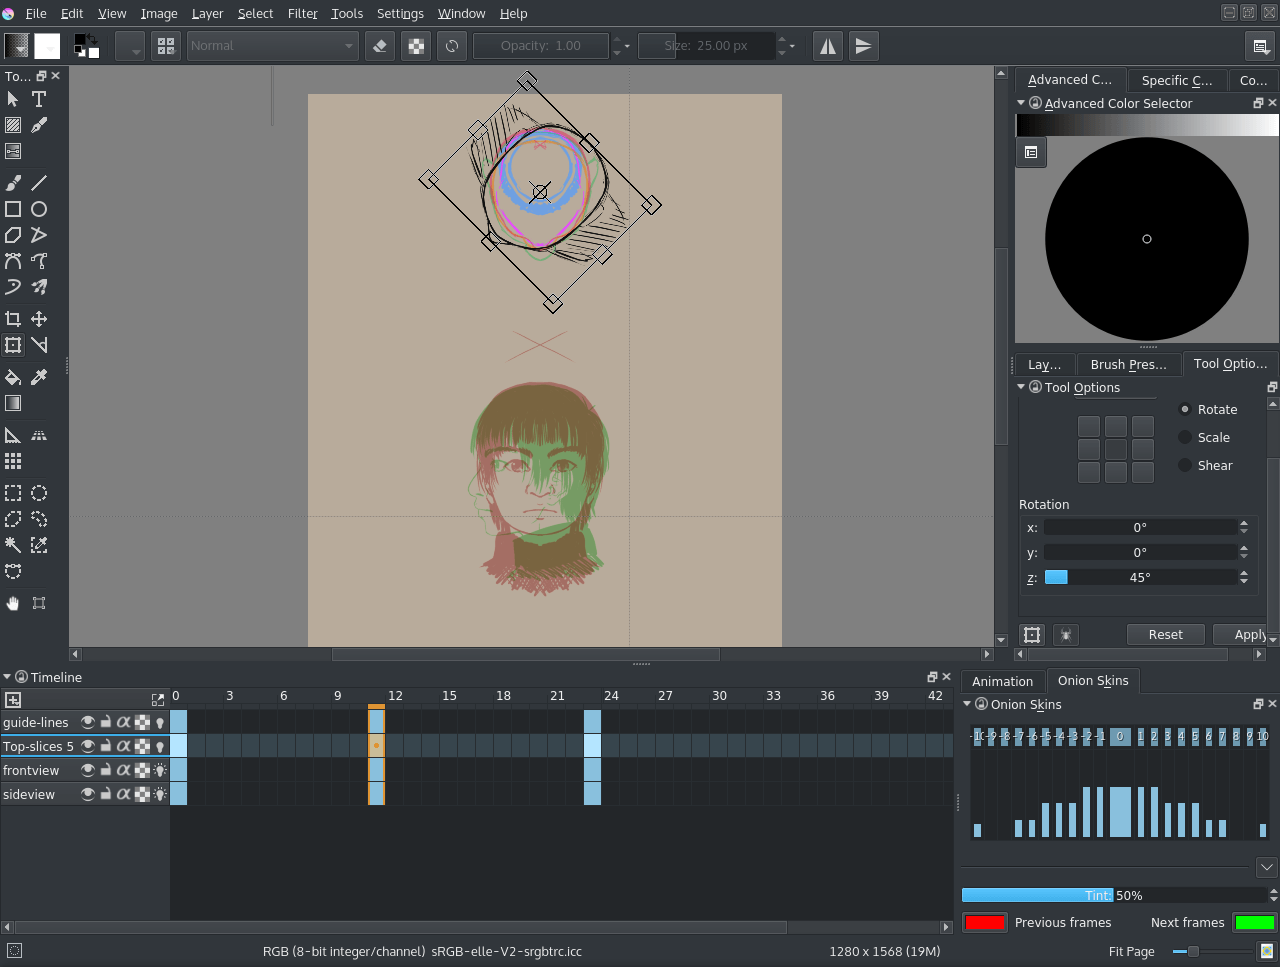Activate the Move tool
1280x967 pixels.
[x=38, y=318]
